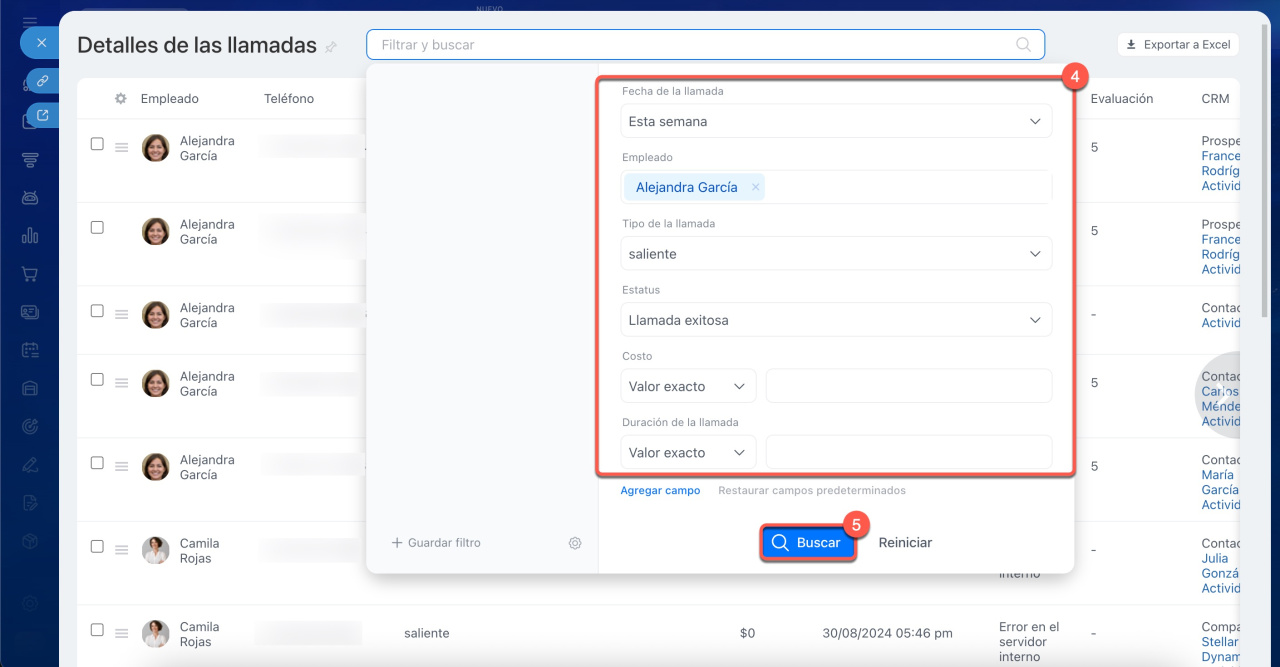1280x667 pixels.
Task: Open the table column settings gear
Action: coord(121,99)
